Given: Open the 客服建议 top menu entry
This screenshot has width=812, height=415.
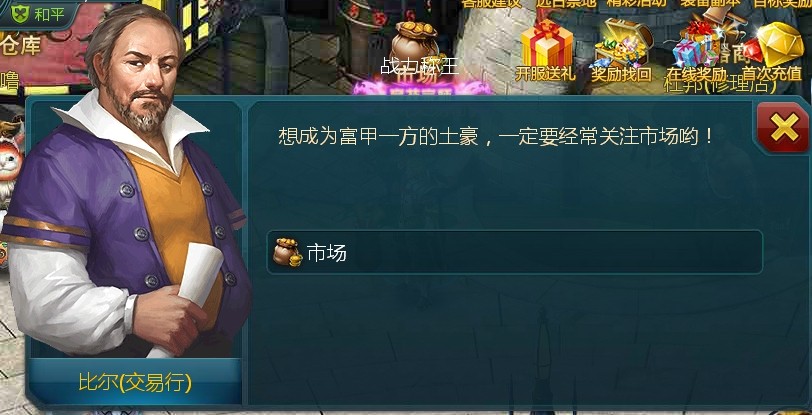Looking at the screenshot, I should coord(491,3).
